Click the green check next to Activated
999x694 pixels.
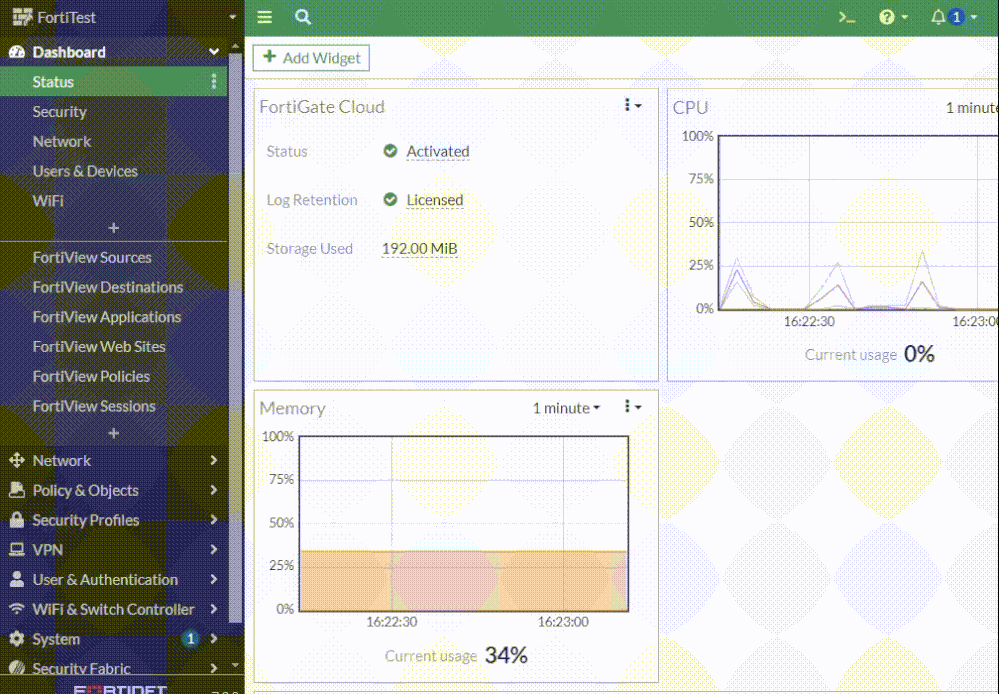click(x=391, y=151)
